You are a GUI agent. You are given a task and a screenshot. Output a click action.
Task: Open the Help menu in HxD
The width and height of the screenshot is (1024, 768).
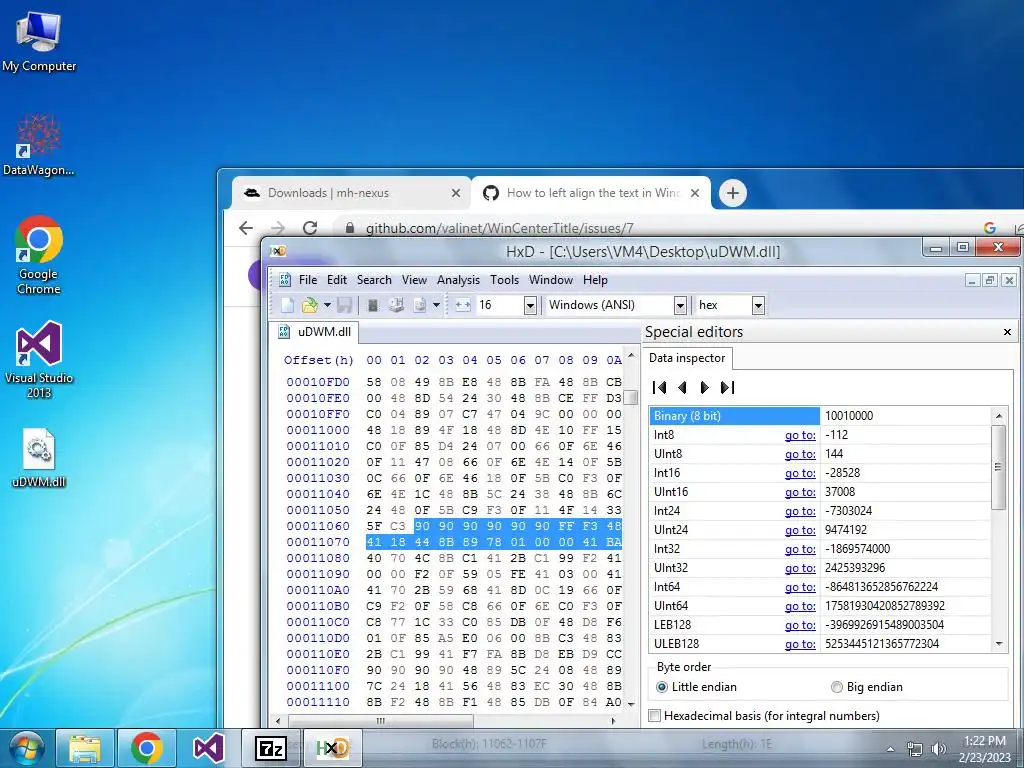click(595, 280)
